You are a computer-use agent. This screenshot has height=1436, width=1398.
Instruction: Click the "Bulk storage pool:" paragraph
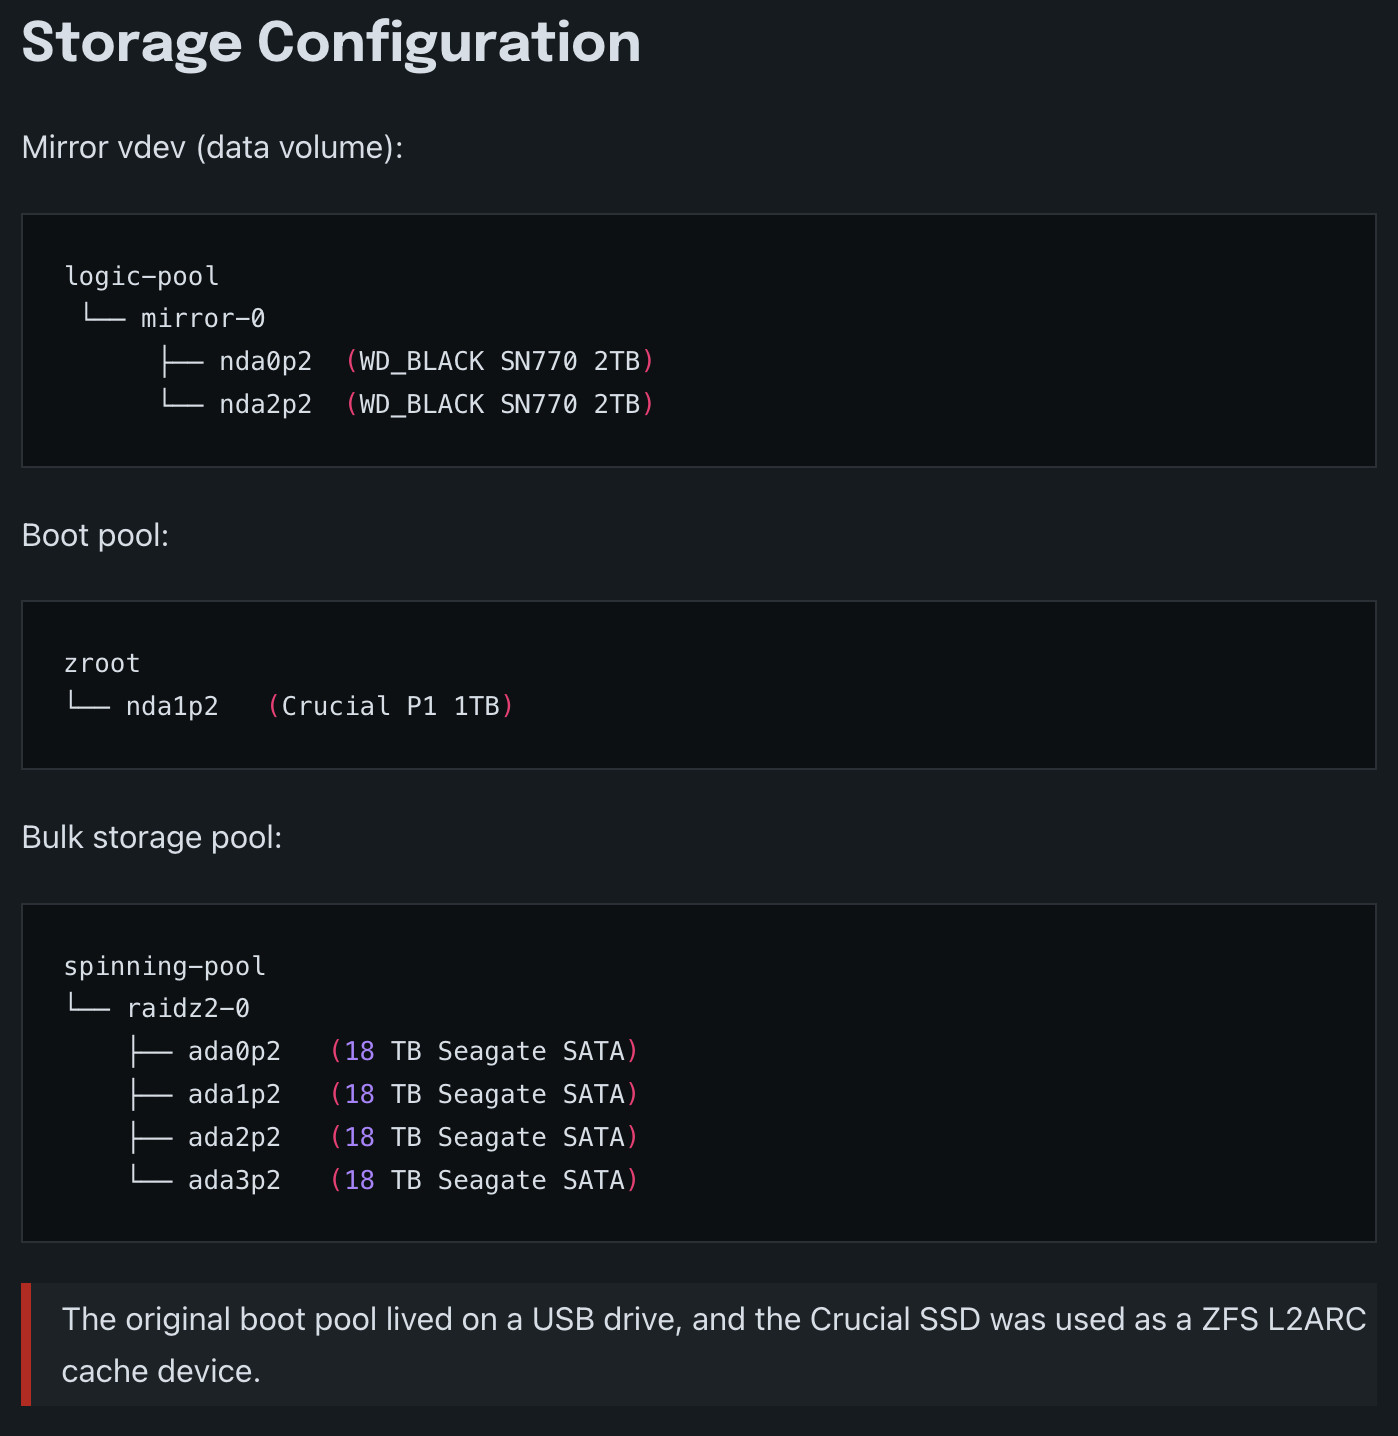click(x=152, y=838)
